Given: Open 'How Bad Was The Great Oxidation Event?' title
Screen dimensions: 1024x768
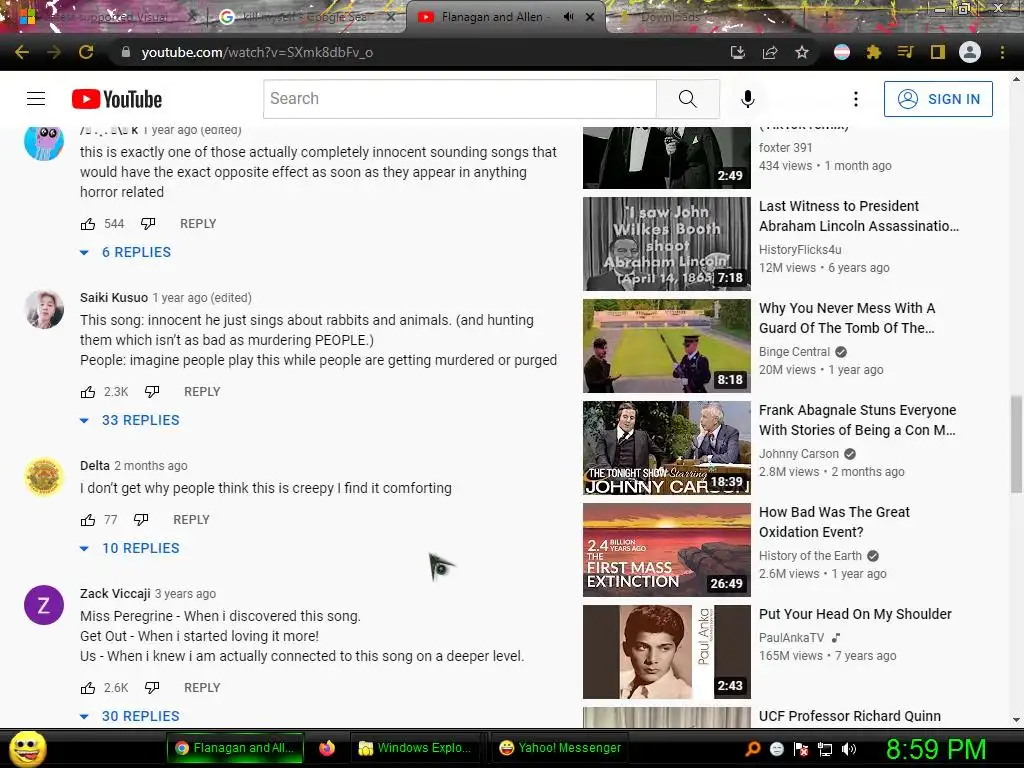Looking at the screenshot, I should [834, 522].
